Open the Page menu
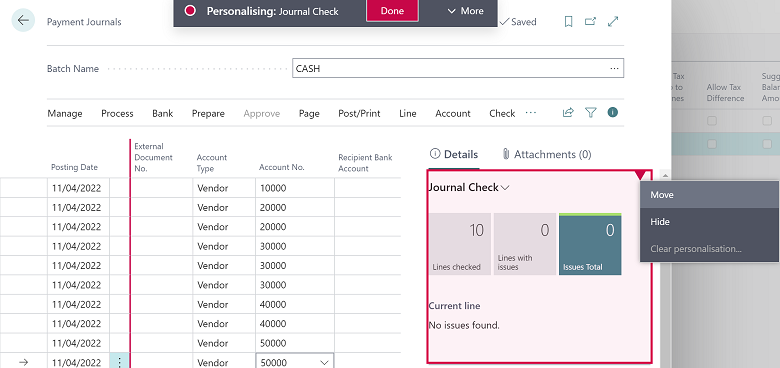Viewport: 780px width, 368px height. [309, 113]
